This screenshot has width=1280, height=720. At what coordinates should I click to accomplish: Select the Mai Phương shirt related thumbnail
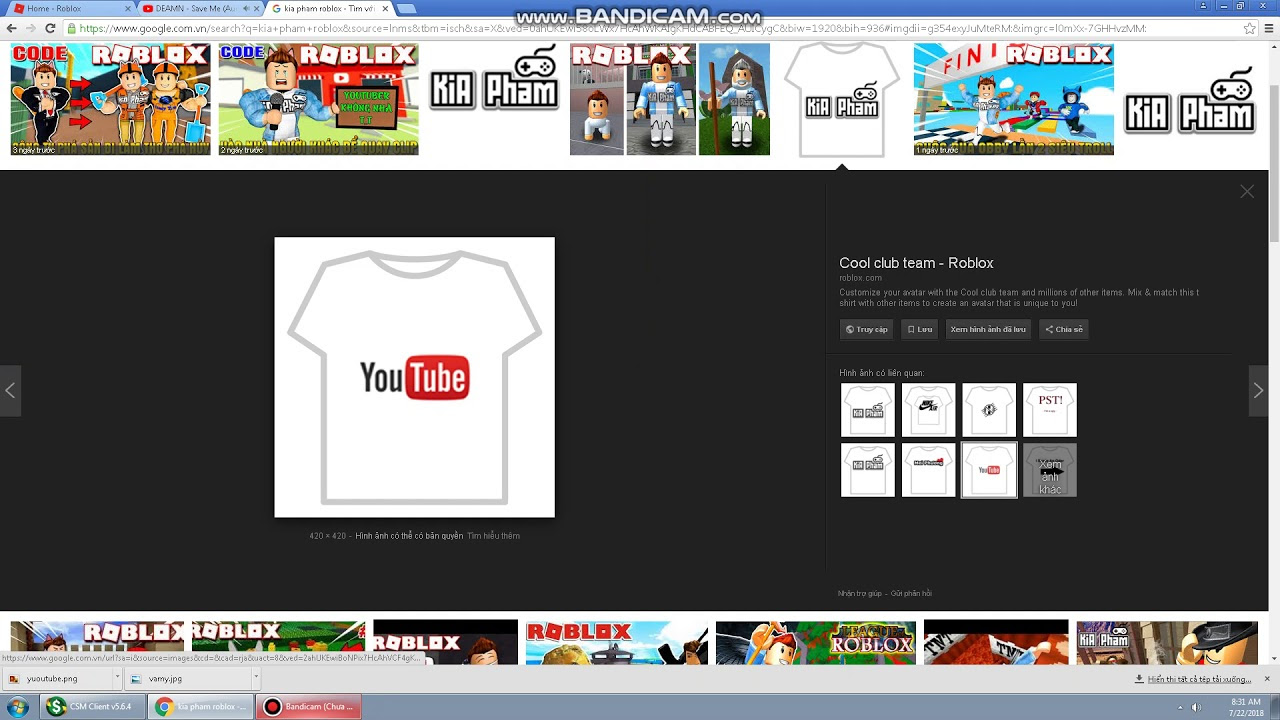pyautogui.click(x=928, y=470)
